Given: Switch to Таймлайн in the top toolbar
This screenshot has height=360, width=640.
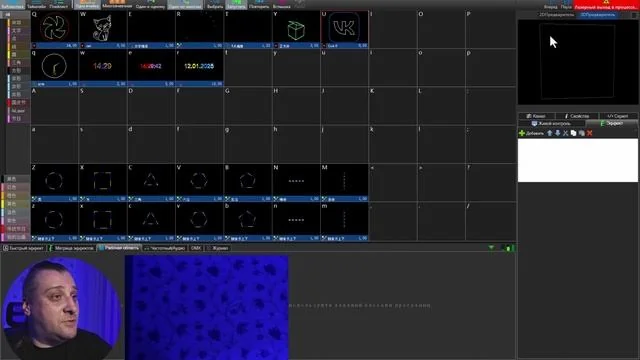Looking at the screenshot, I should click(37, 4).
